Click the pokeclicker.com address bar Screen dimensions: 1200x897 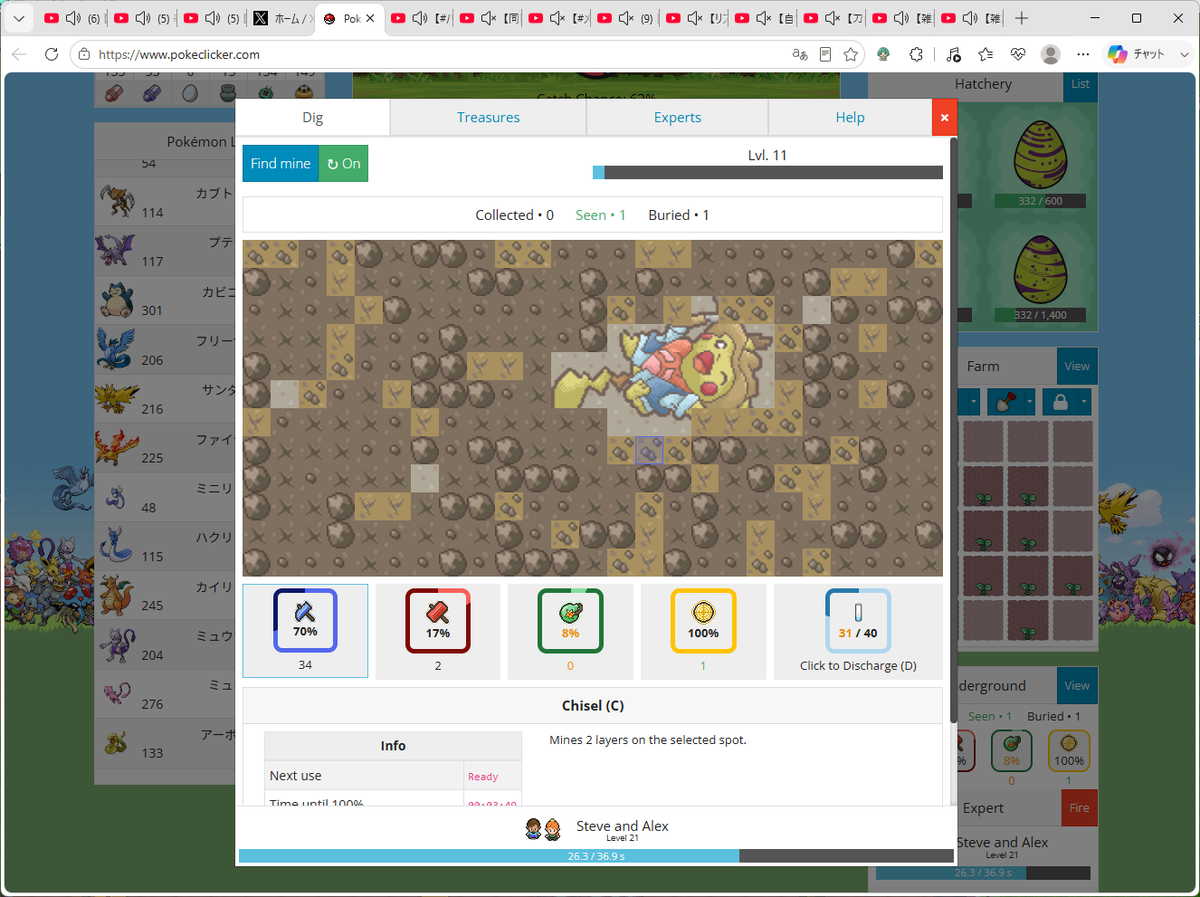[x=430, y=55]
